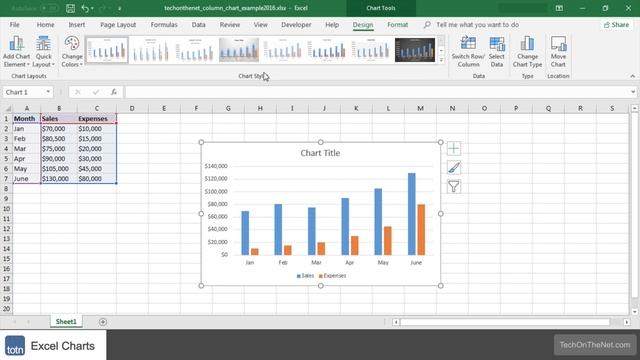Click the Name Box showing Chart 1
The width and height of the screenshot is (640, 360).
coord(24,92)
